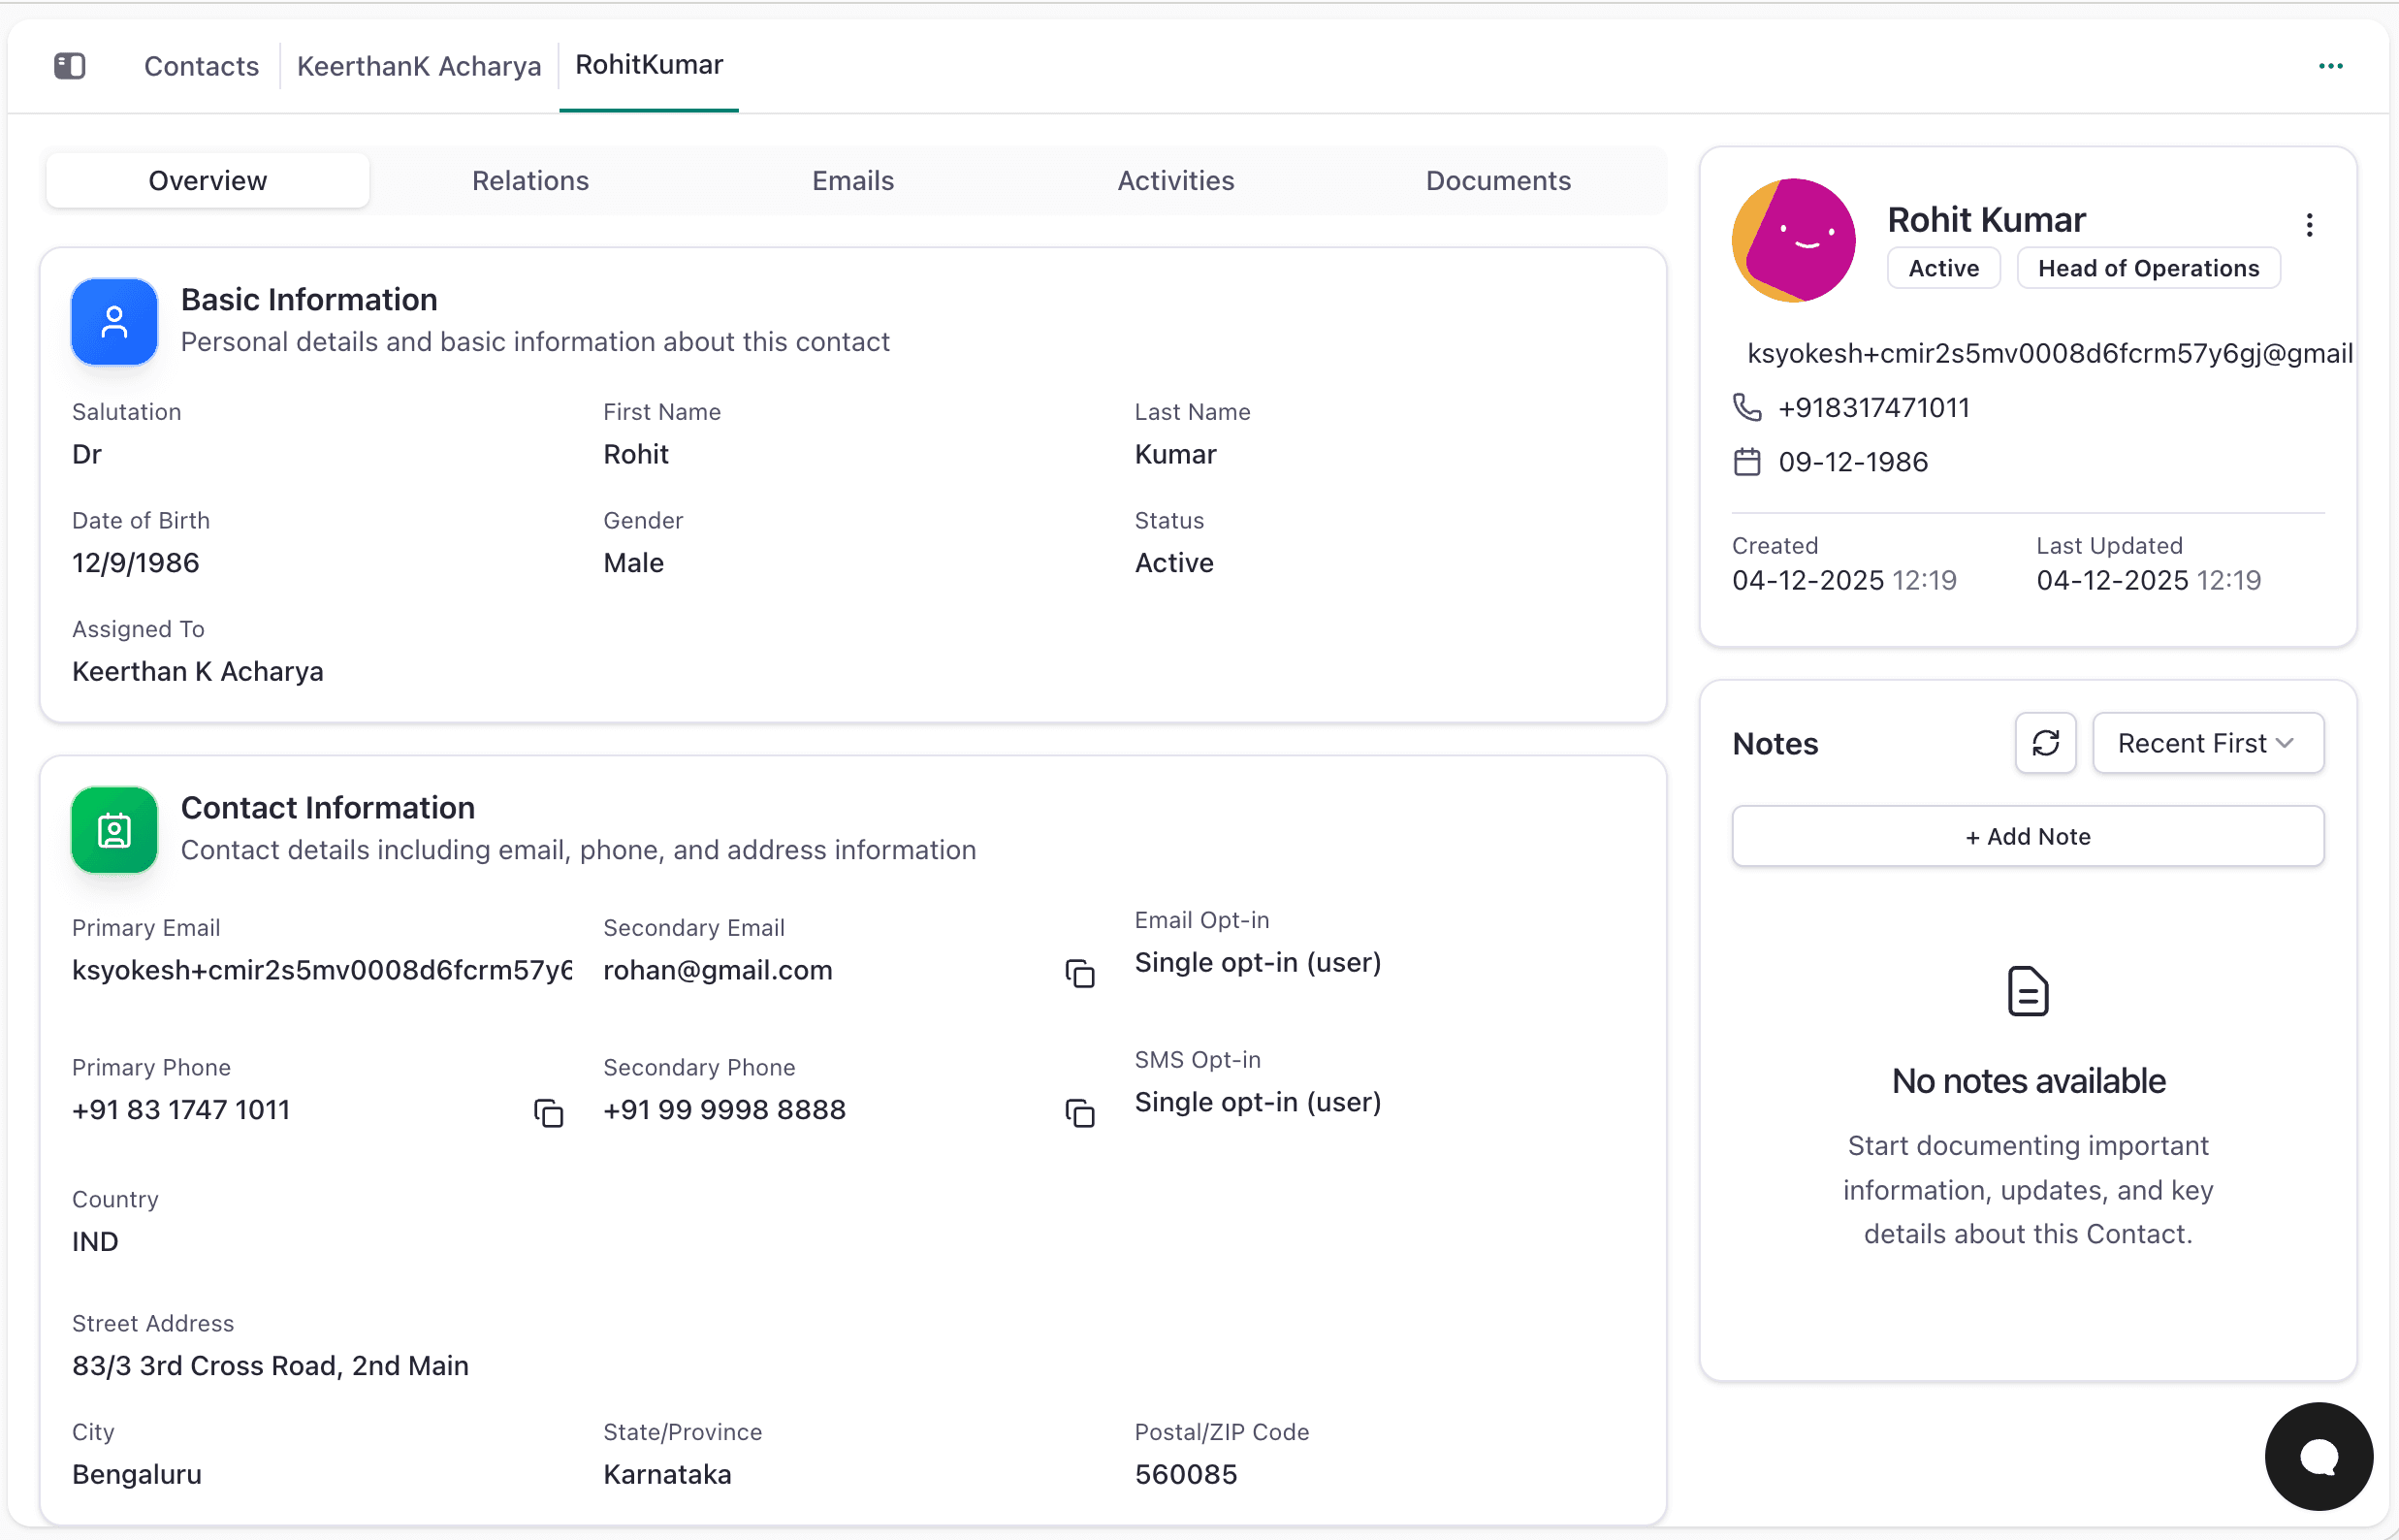Click the primary email value ksyokesh+cmir2s5mv

click(322, 970)
